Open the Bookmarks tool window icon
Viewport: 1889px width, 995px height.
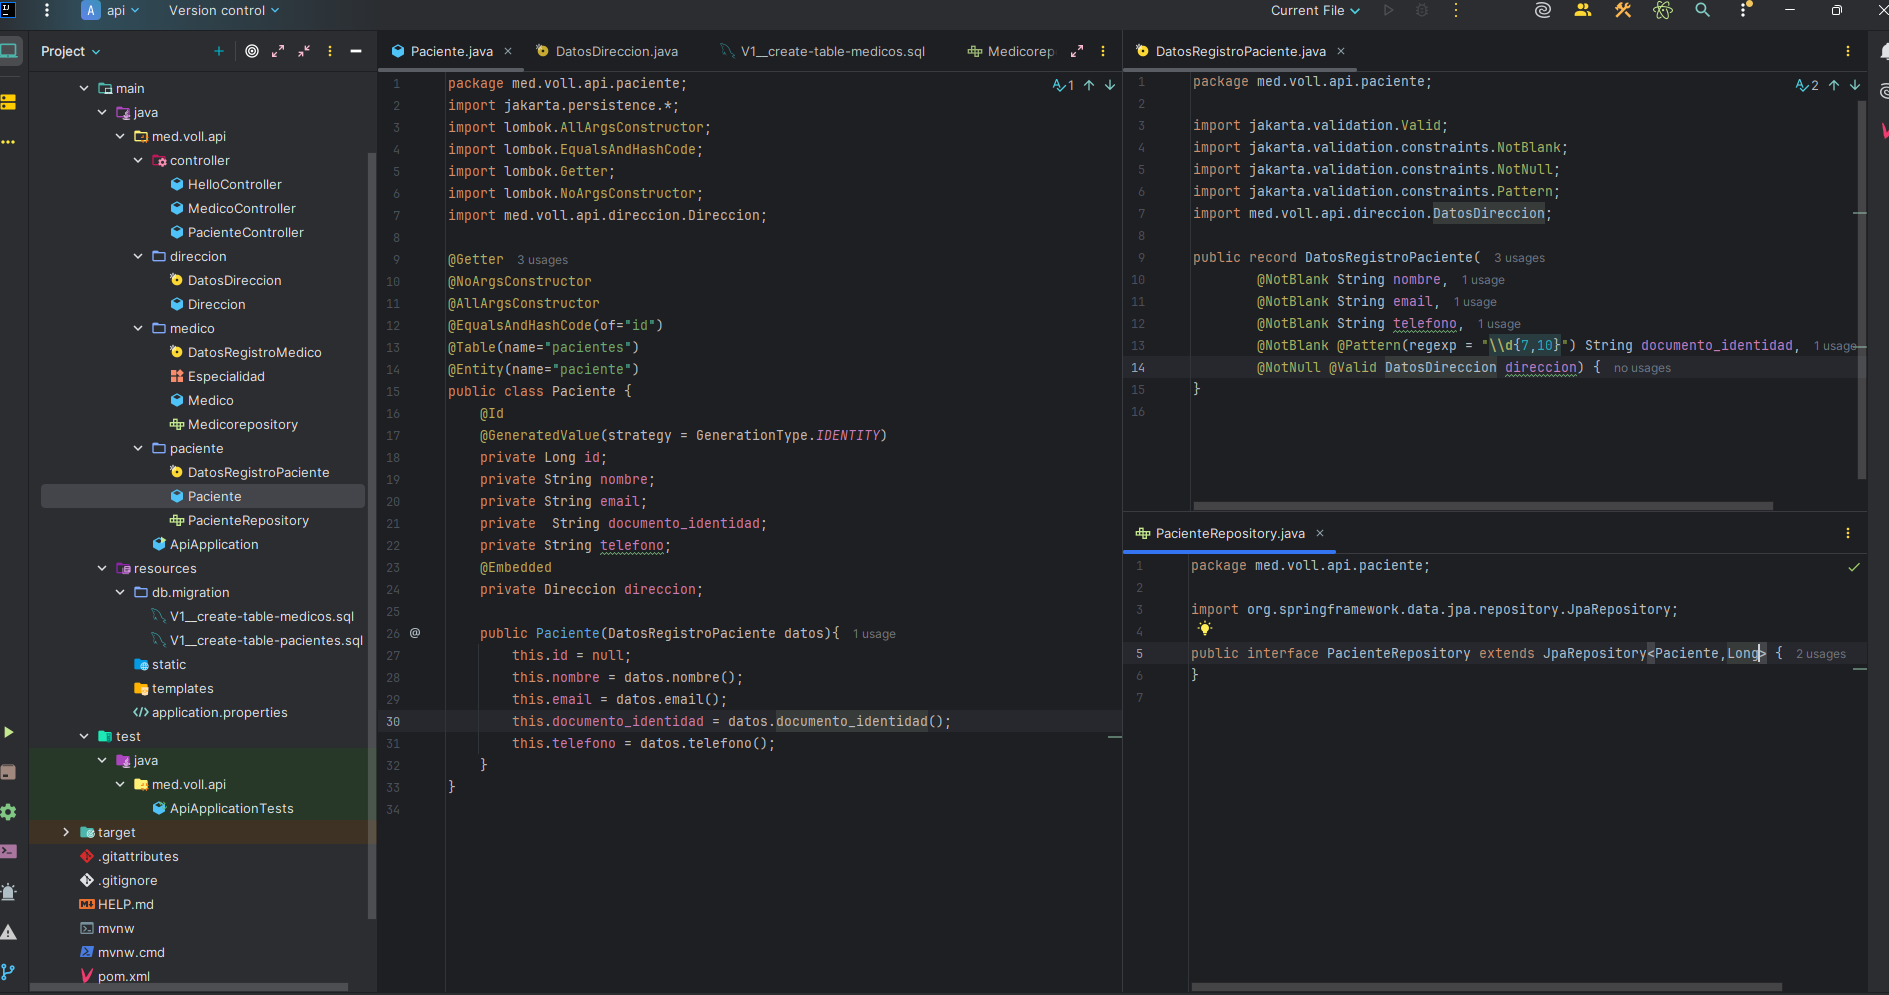[8, 102]
